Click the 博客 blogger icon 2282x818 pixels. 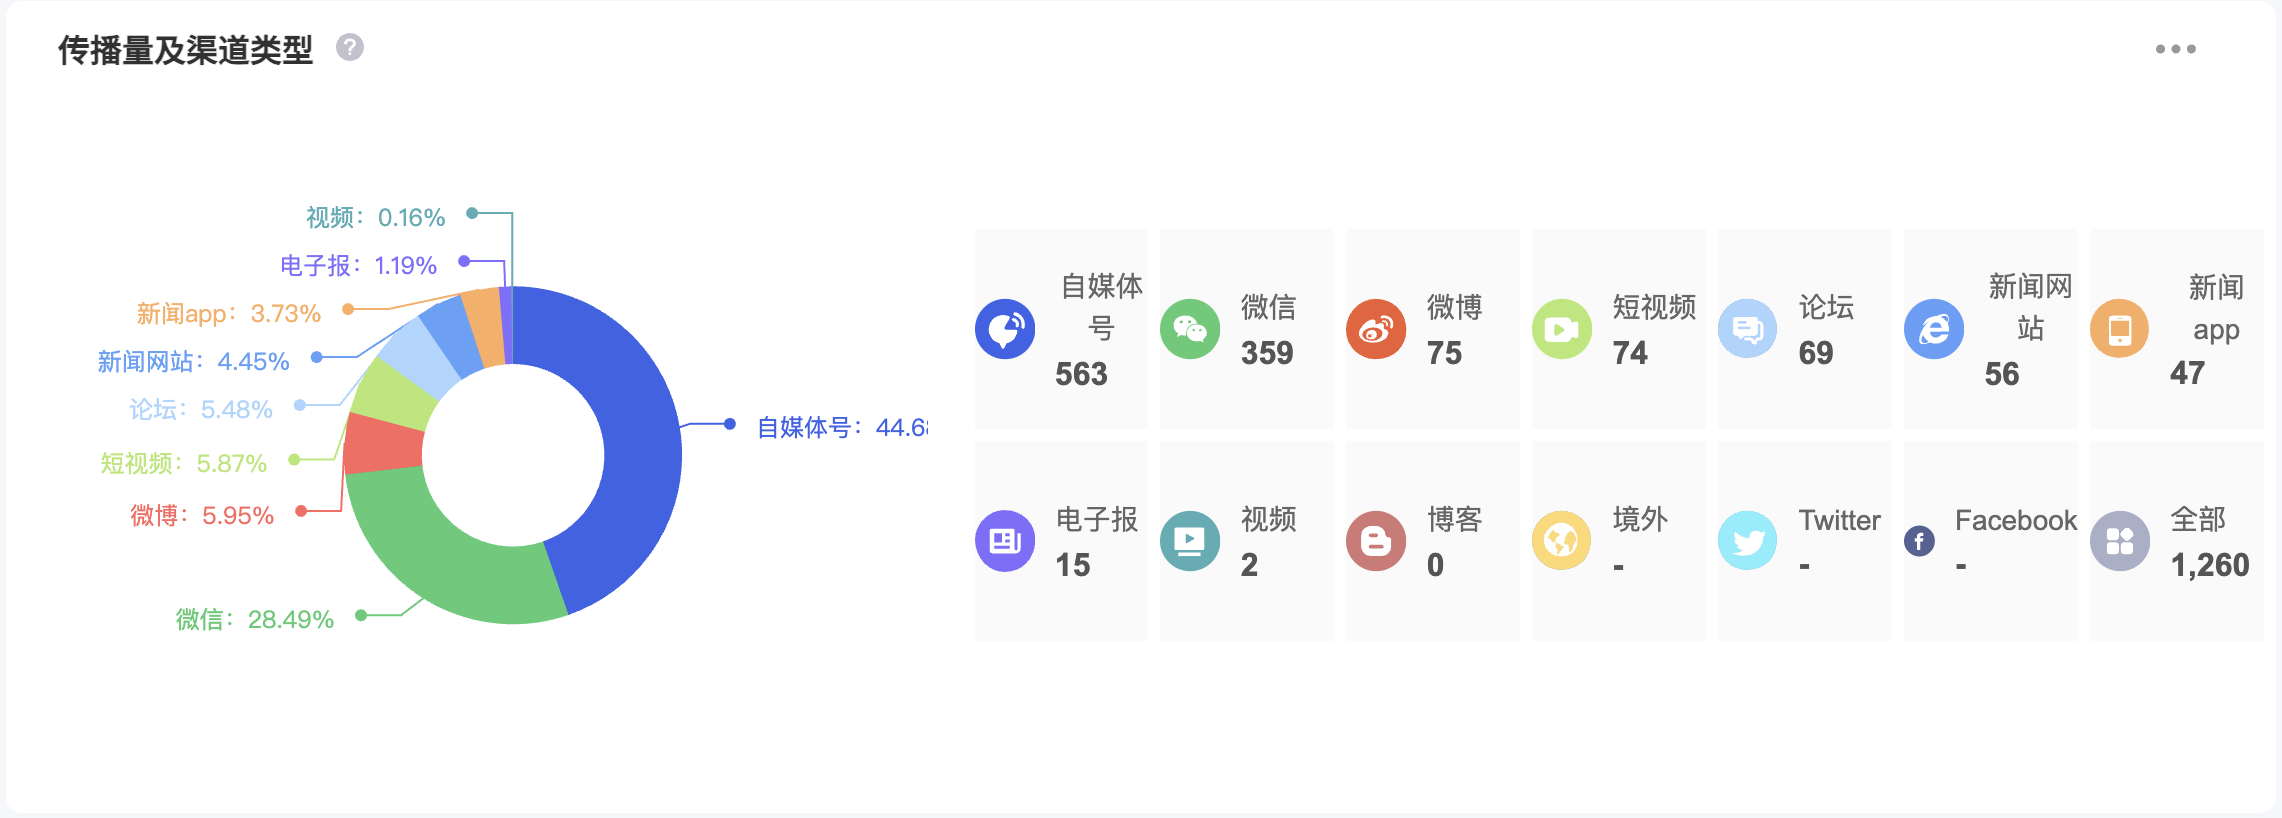(x=1376, y=541)
